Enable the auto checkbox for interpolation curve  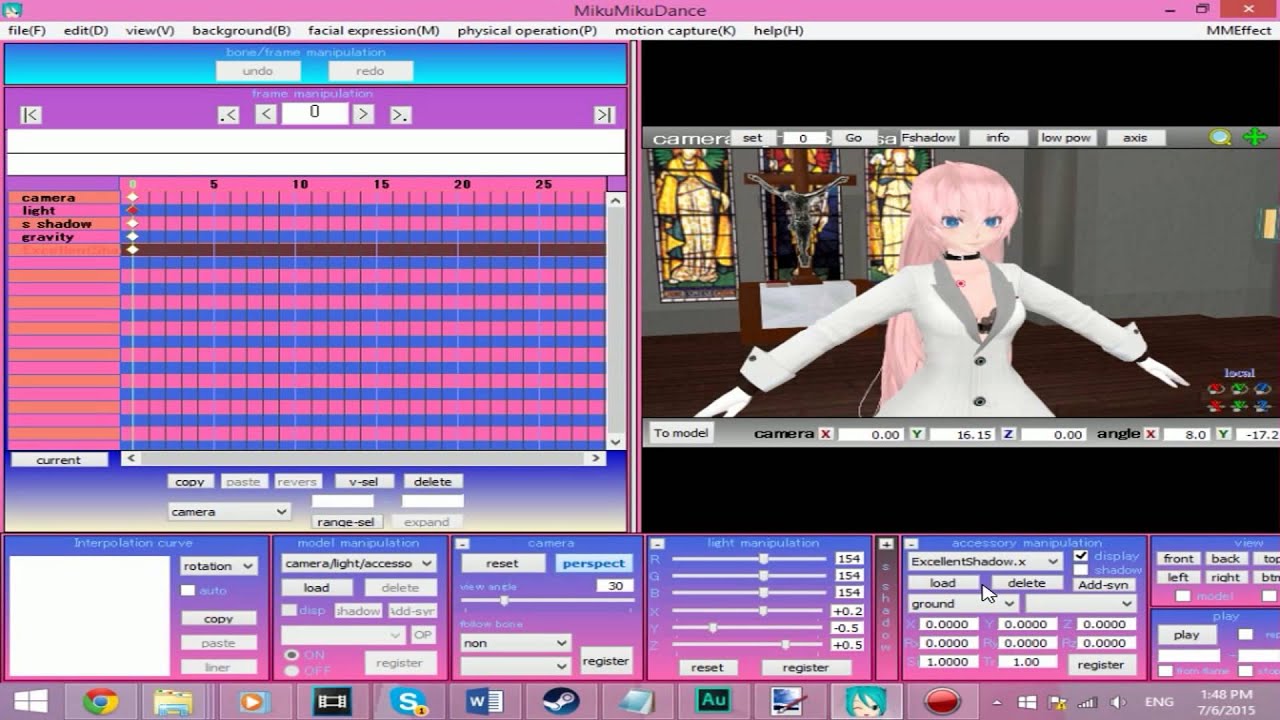[x=187, y=590]
